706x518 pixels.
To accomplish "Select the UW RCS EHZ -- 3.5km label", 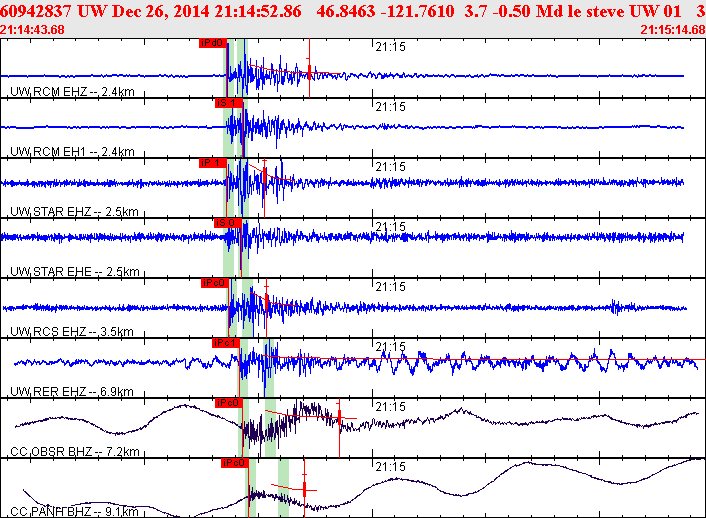I will (72, 332).
